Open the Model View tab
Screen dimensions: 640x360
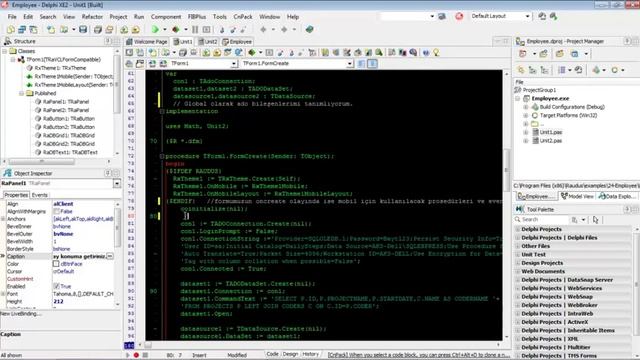pyautogui.click(x=577, y=196)
